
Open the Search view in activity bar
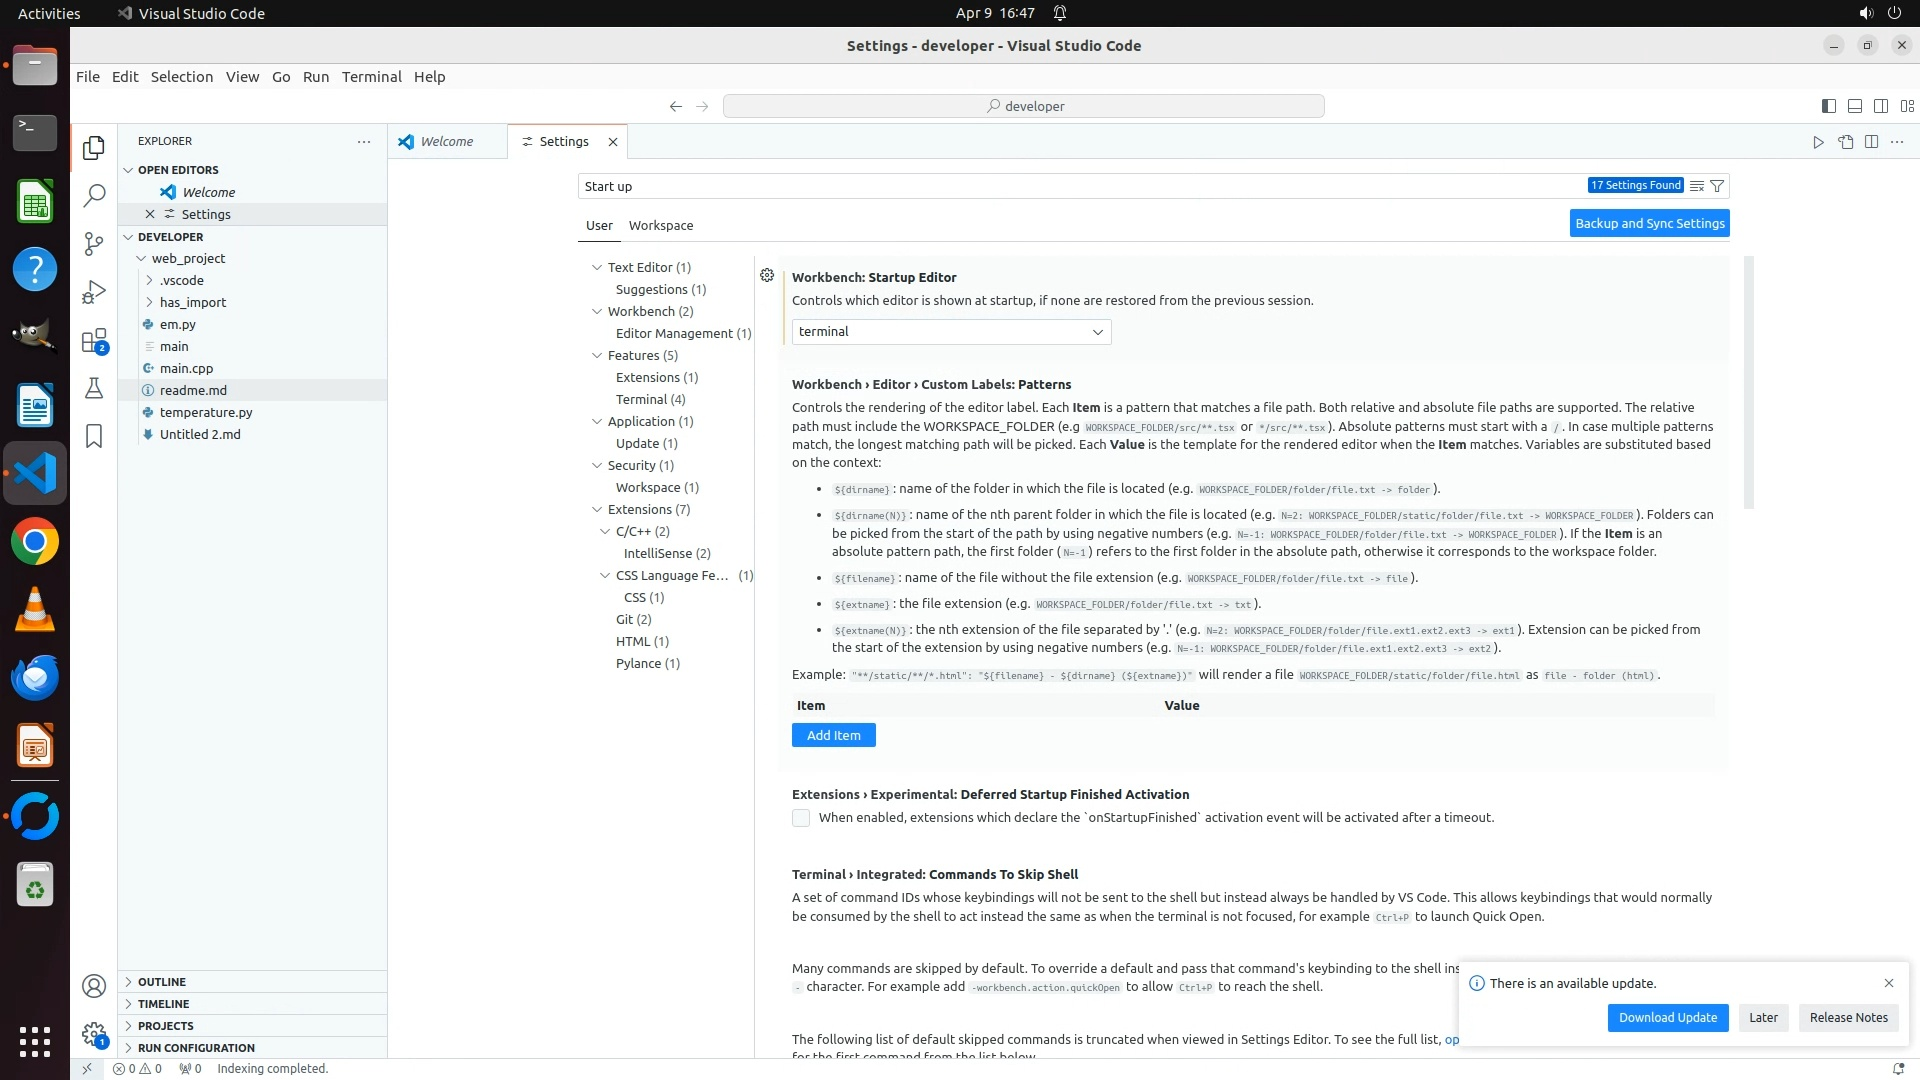(94, 195)
